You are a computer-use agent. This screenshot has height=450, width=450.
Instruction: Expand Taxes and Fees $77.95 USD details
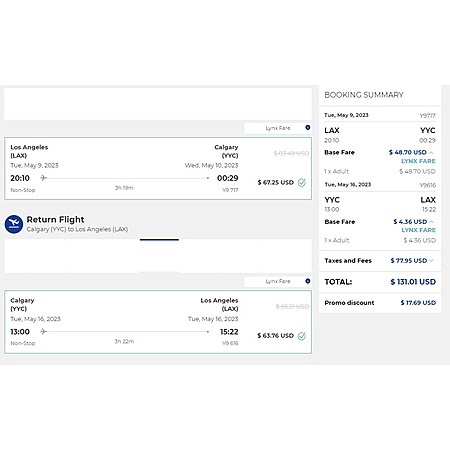point(432,261)
